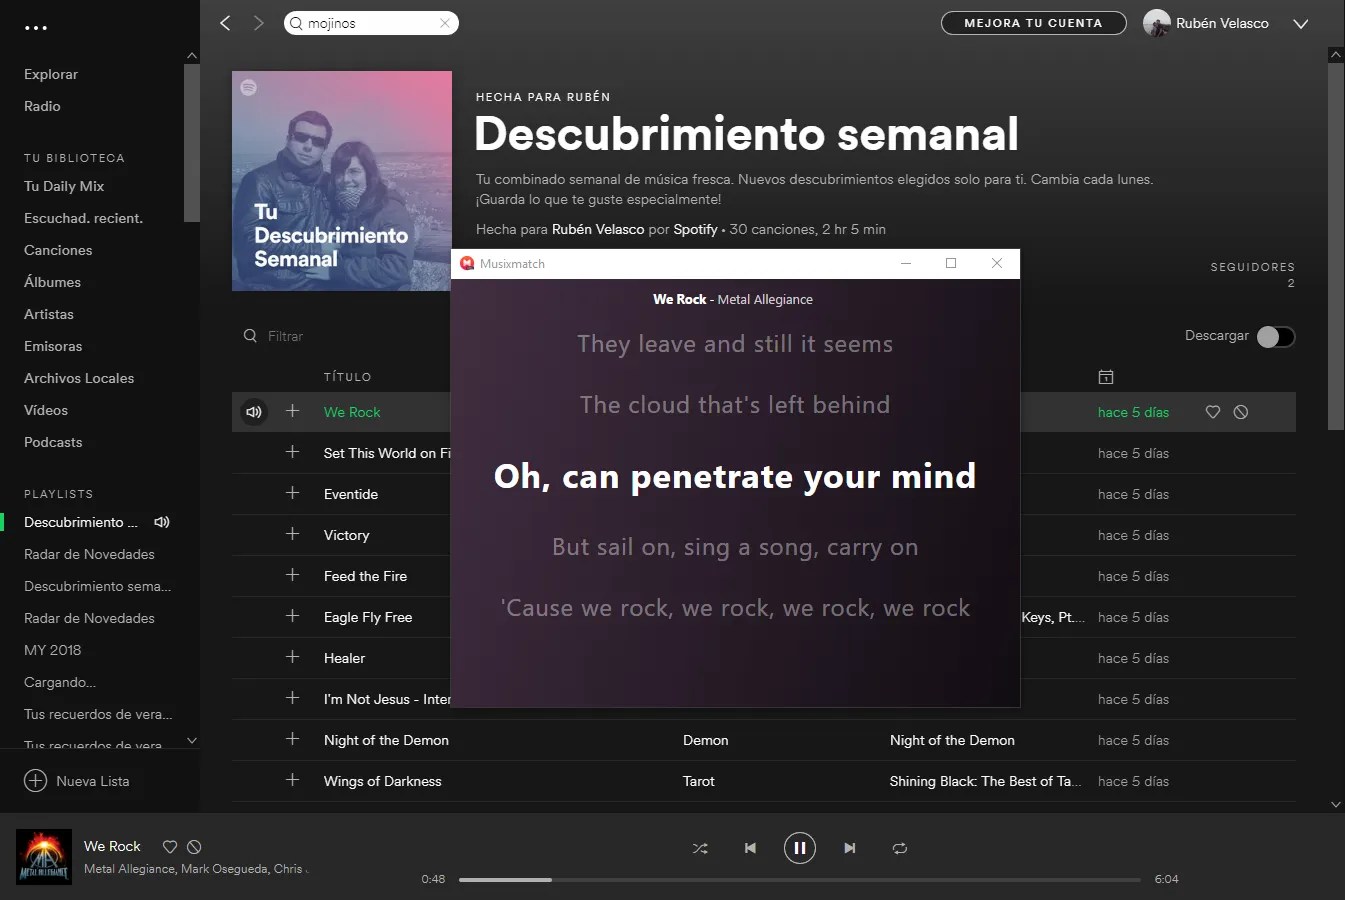This screenshot has height=900, width=1345.
Task: Open the three-dots menu at top left
Action: [x=37, y=27]
